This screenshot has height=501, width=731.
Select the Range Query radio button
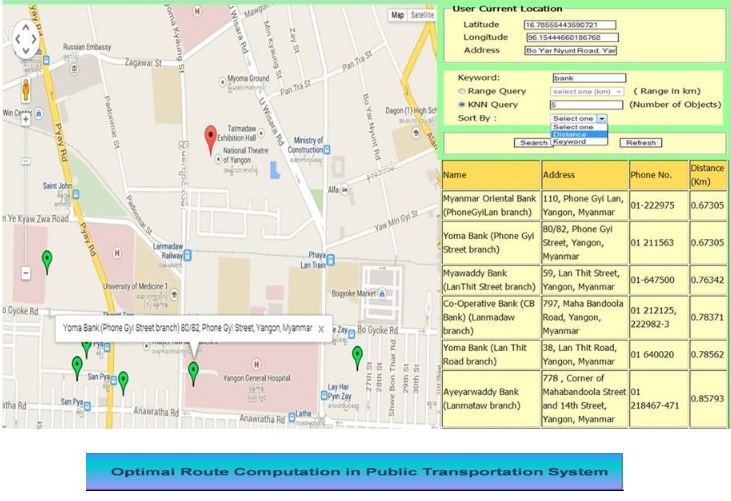(461, 91)
